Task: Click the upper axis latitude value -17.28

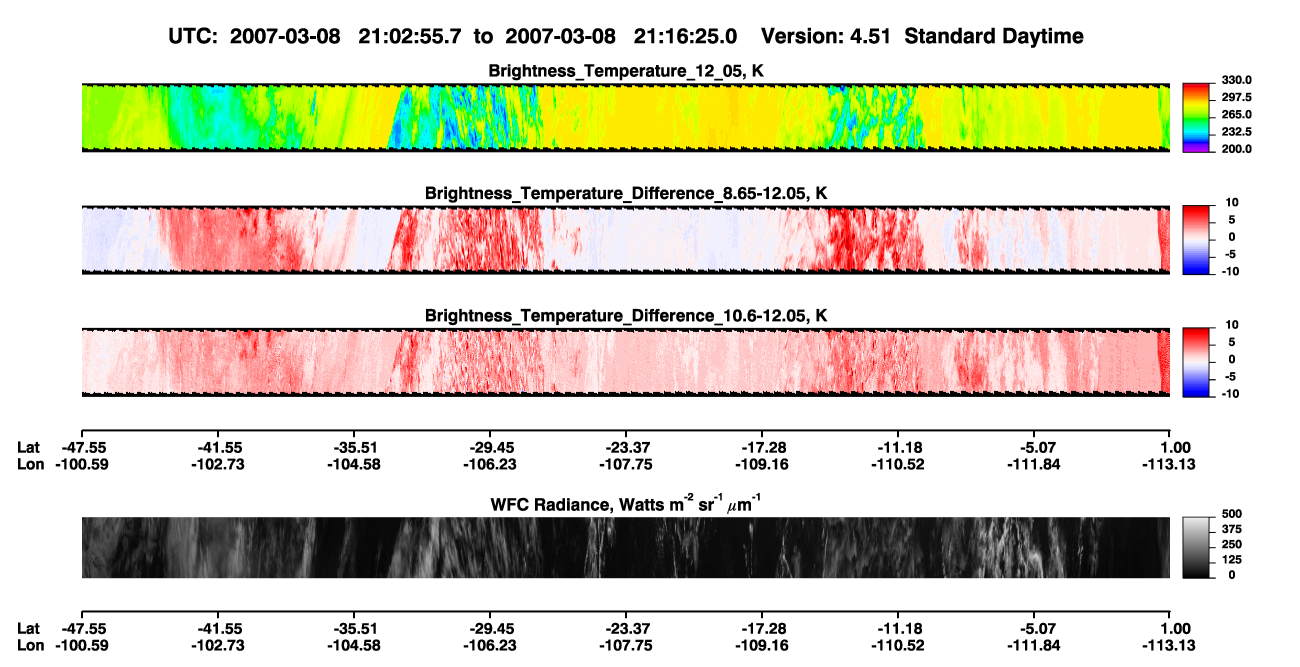Action: click(x=763, y=446)
